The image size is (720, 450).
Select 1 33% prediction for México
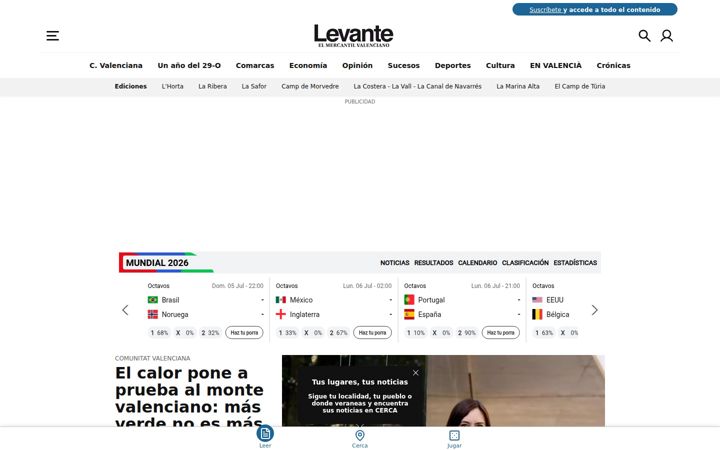pyautogui.click(x=287, y=332)
